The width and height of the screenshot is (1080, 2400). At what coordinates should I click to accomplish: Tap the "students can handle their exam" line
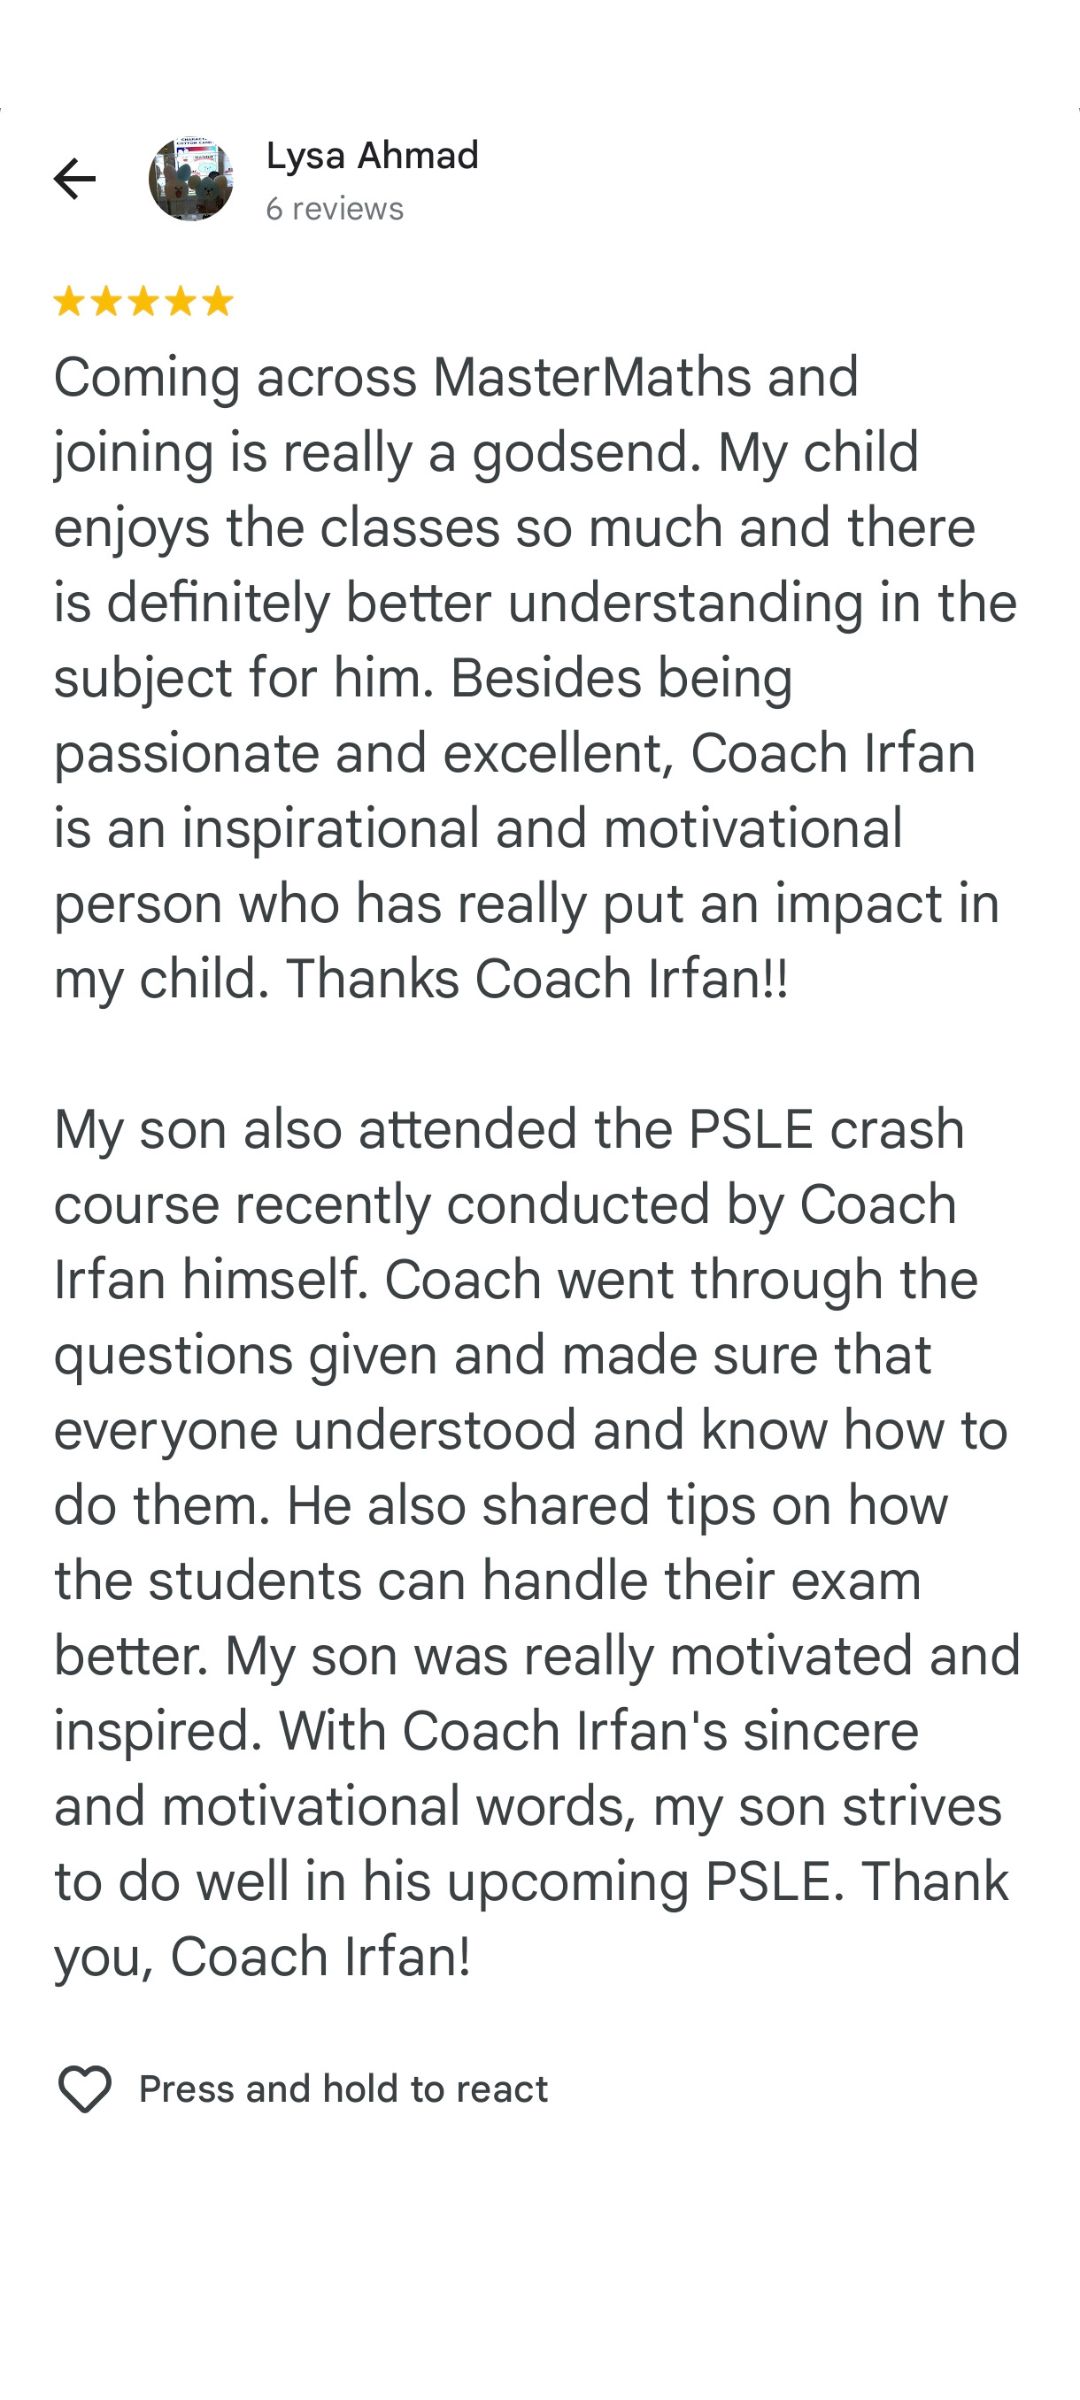click(534, 1581)
